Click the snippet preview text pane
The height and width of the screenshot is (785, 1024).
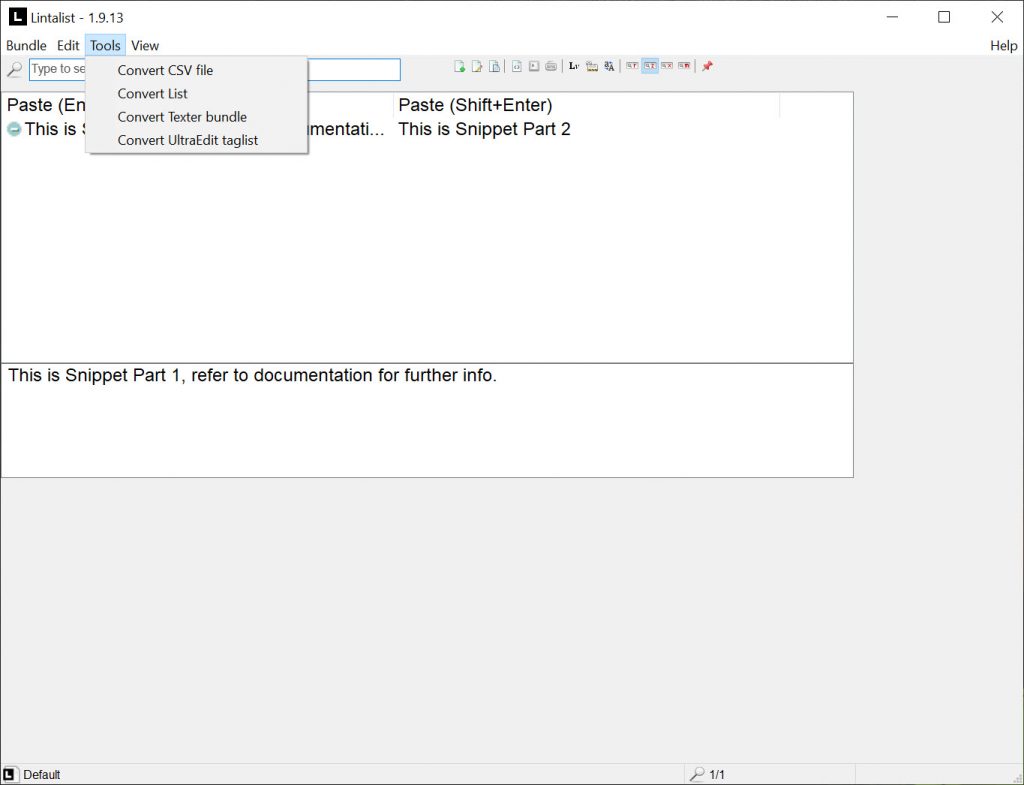point(427,420)
